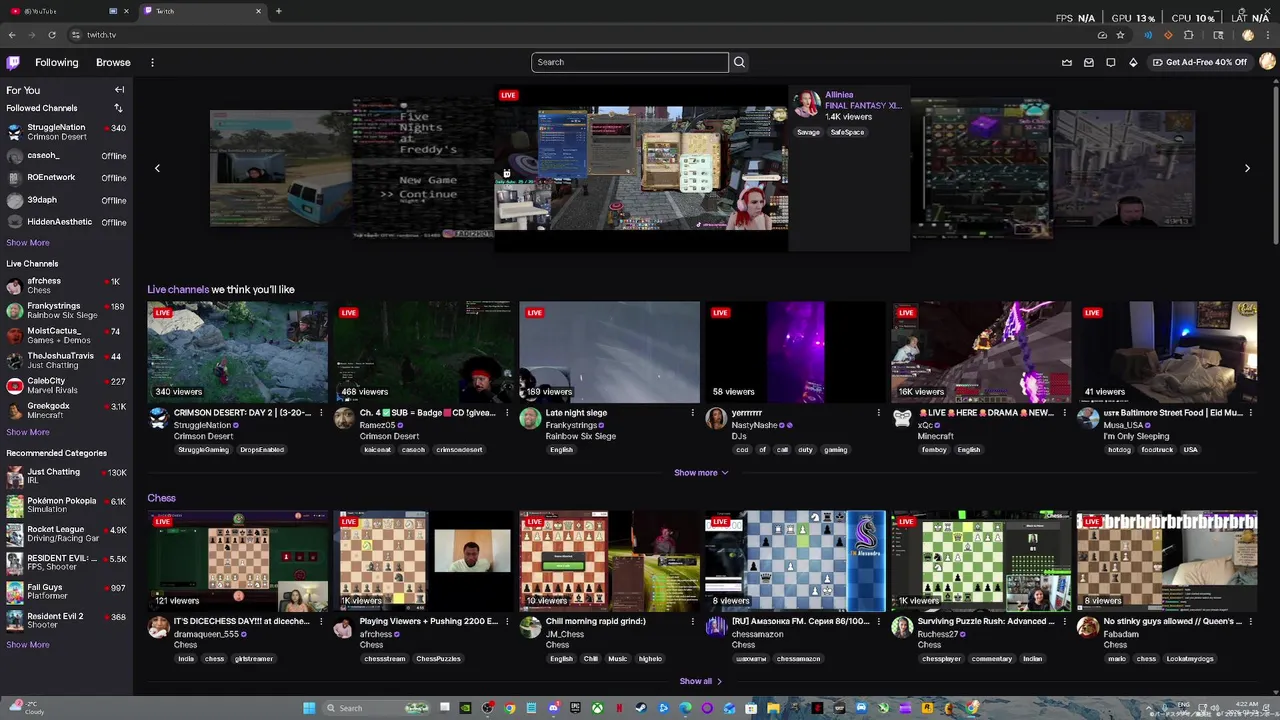Image resolution: width=1280 pixels, height=720 pixels.
Task: Open the Browse page
Action: 113,62
